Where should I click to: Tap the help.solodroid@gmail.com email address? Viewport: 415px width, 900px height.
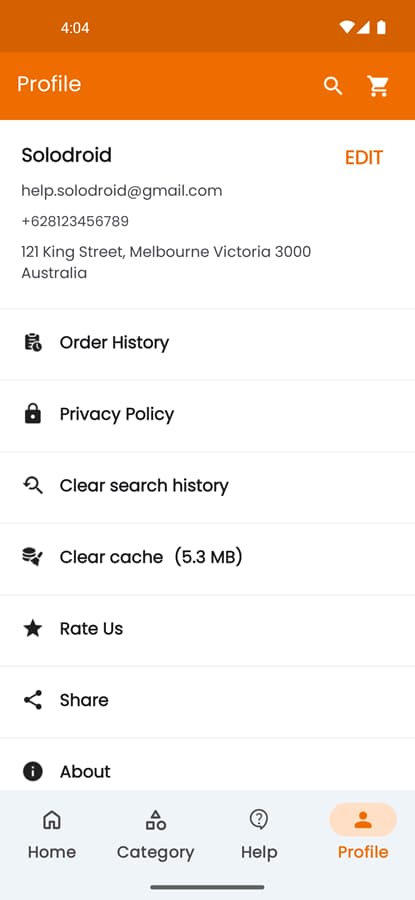[x=122, y=191]
